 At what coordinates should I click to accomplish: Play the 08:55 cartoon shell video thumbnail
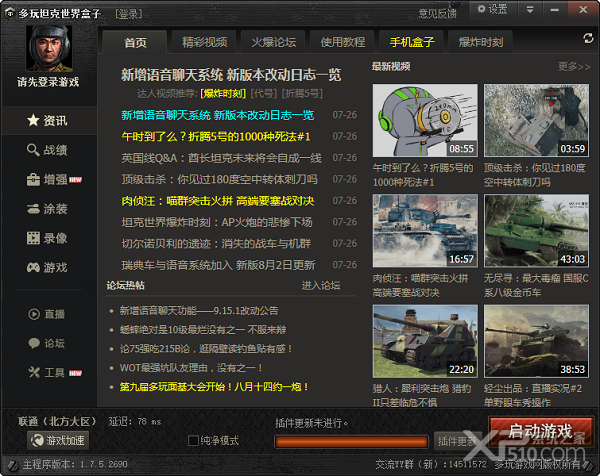pos(425,121)
